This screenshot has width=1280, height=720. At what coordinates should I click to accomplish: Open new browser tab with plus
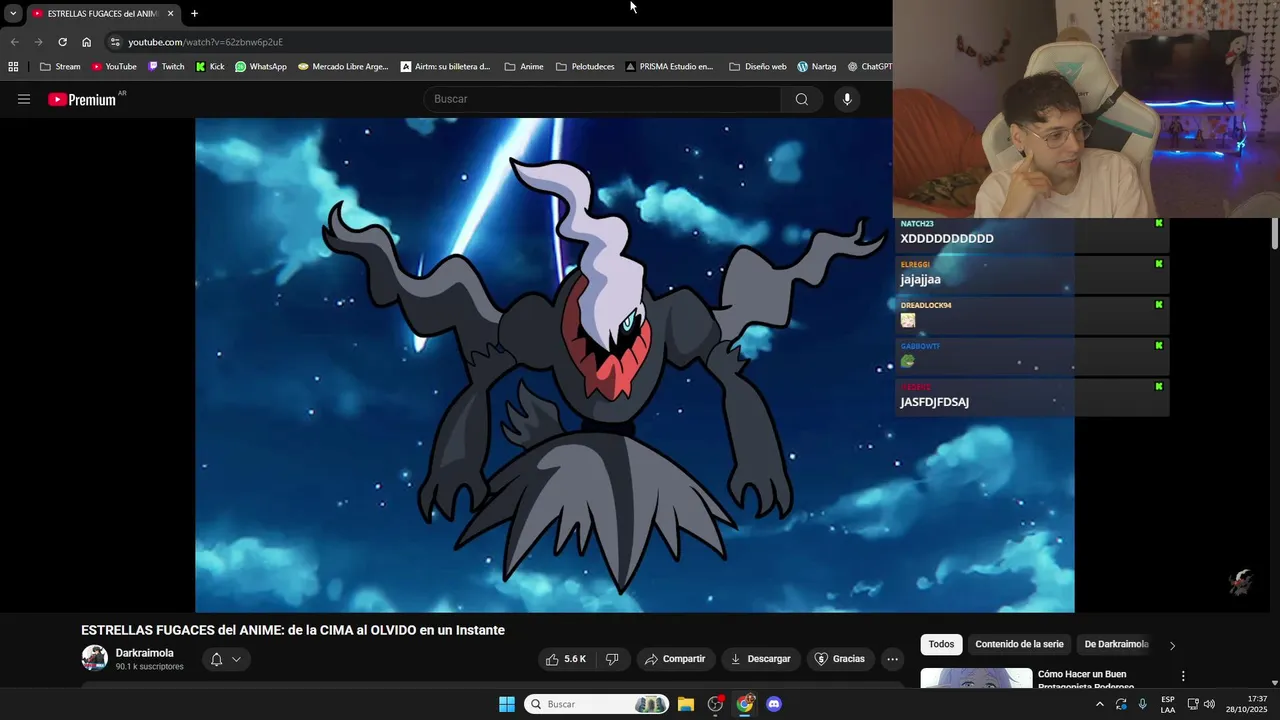coord(194,13)
